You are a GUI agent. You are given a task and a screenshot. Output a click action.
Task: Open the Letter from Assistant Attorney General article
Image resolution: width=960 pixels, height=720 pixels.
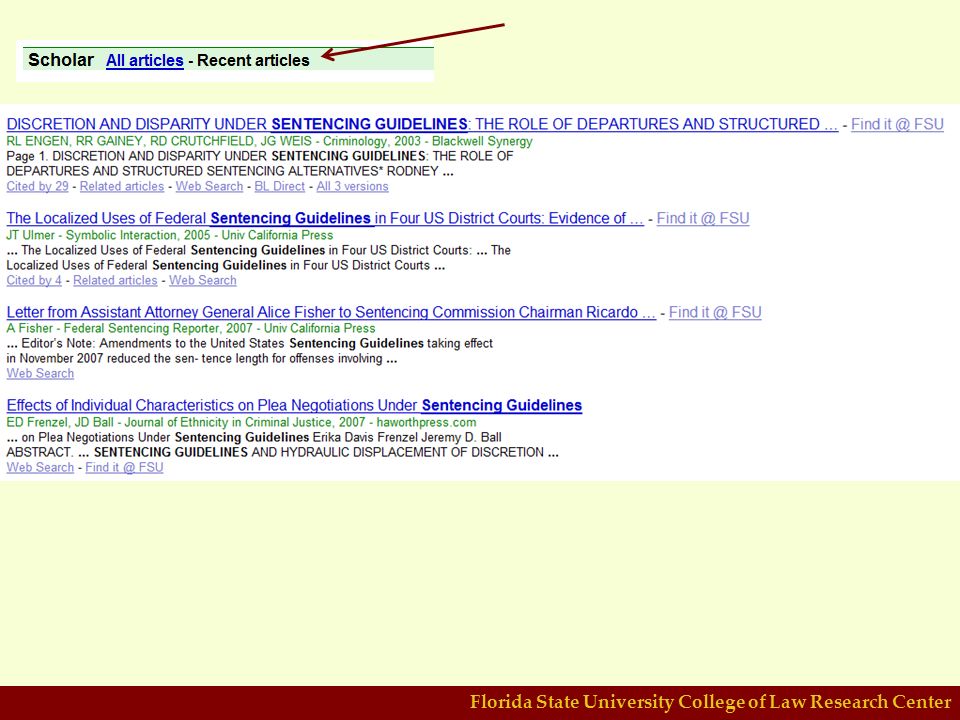[x=331, y=312]
